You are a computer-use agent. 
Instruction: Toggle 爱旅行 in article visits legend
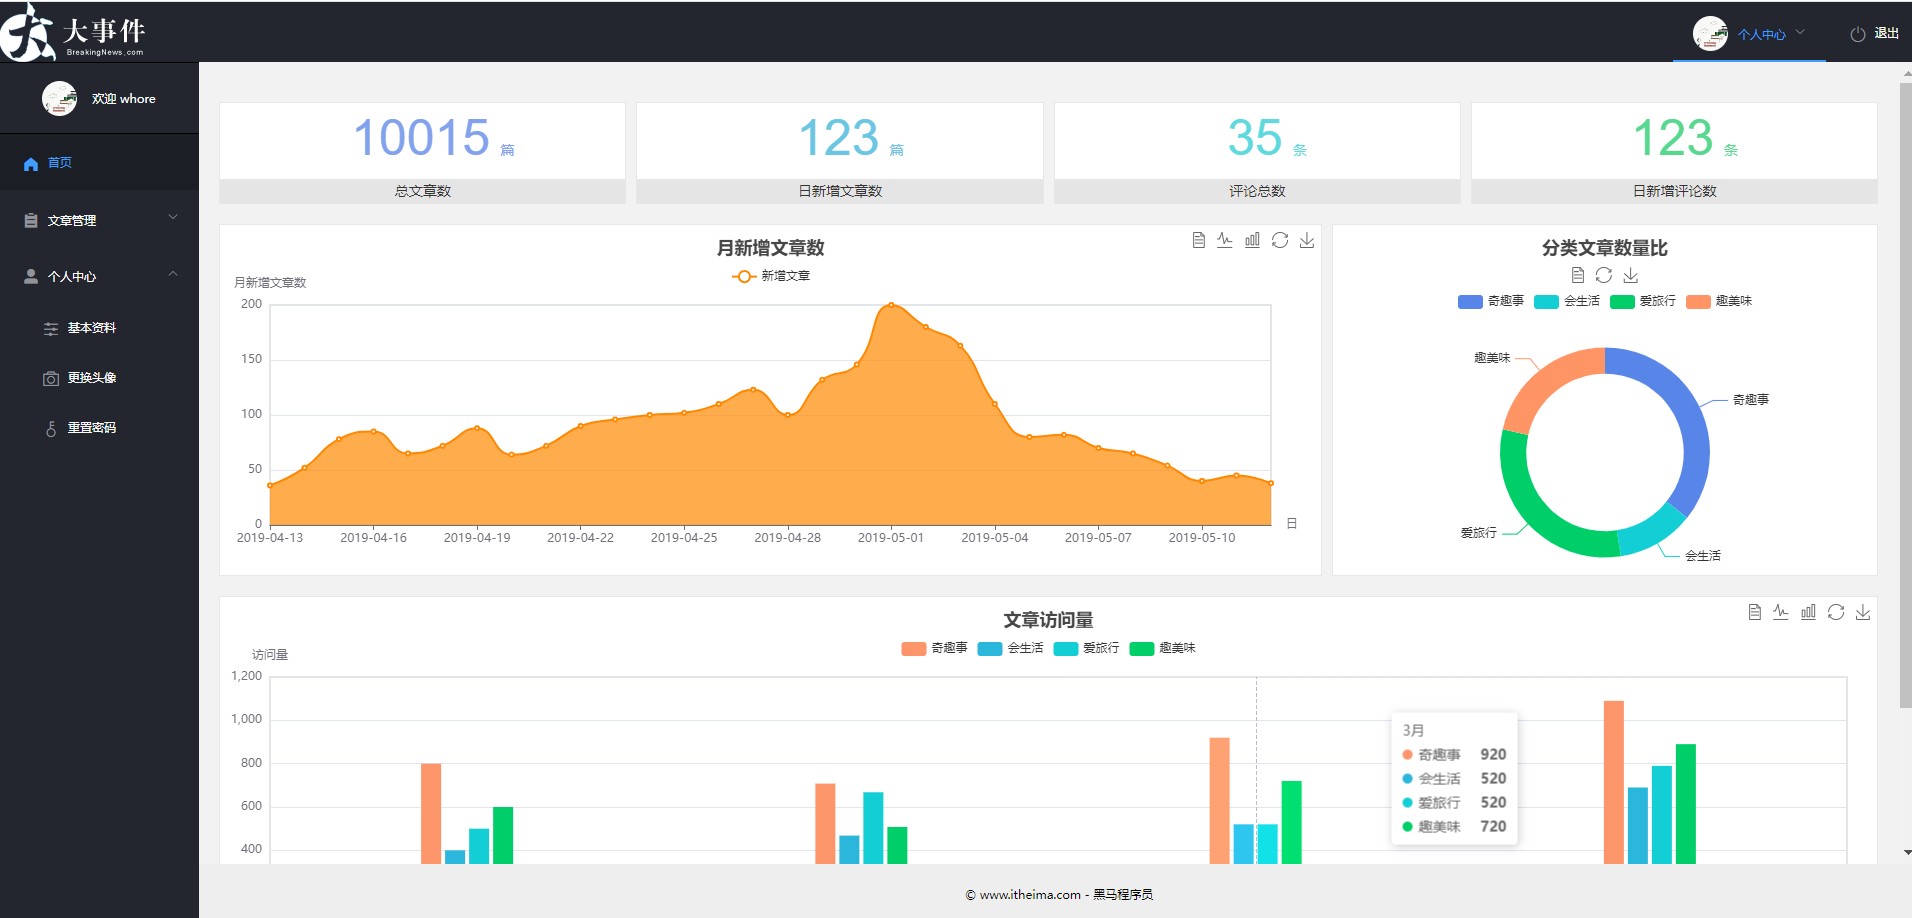pos(1086,648)
